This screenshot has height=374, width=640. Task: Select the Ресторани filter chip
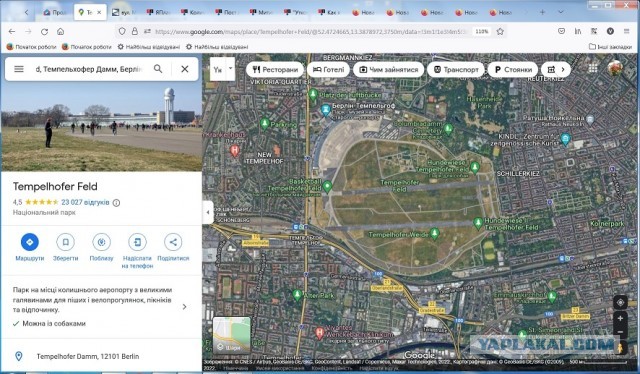[x=275, y=69]
